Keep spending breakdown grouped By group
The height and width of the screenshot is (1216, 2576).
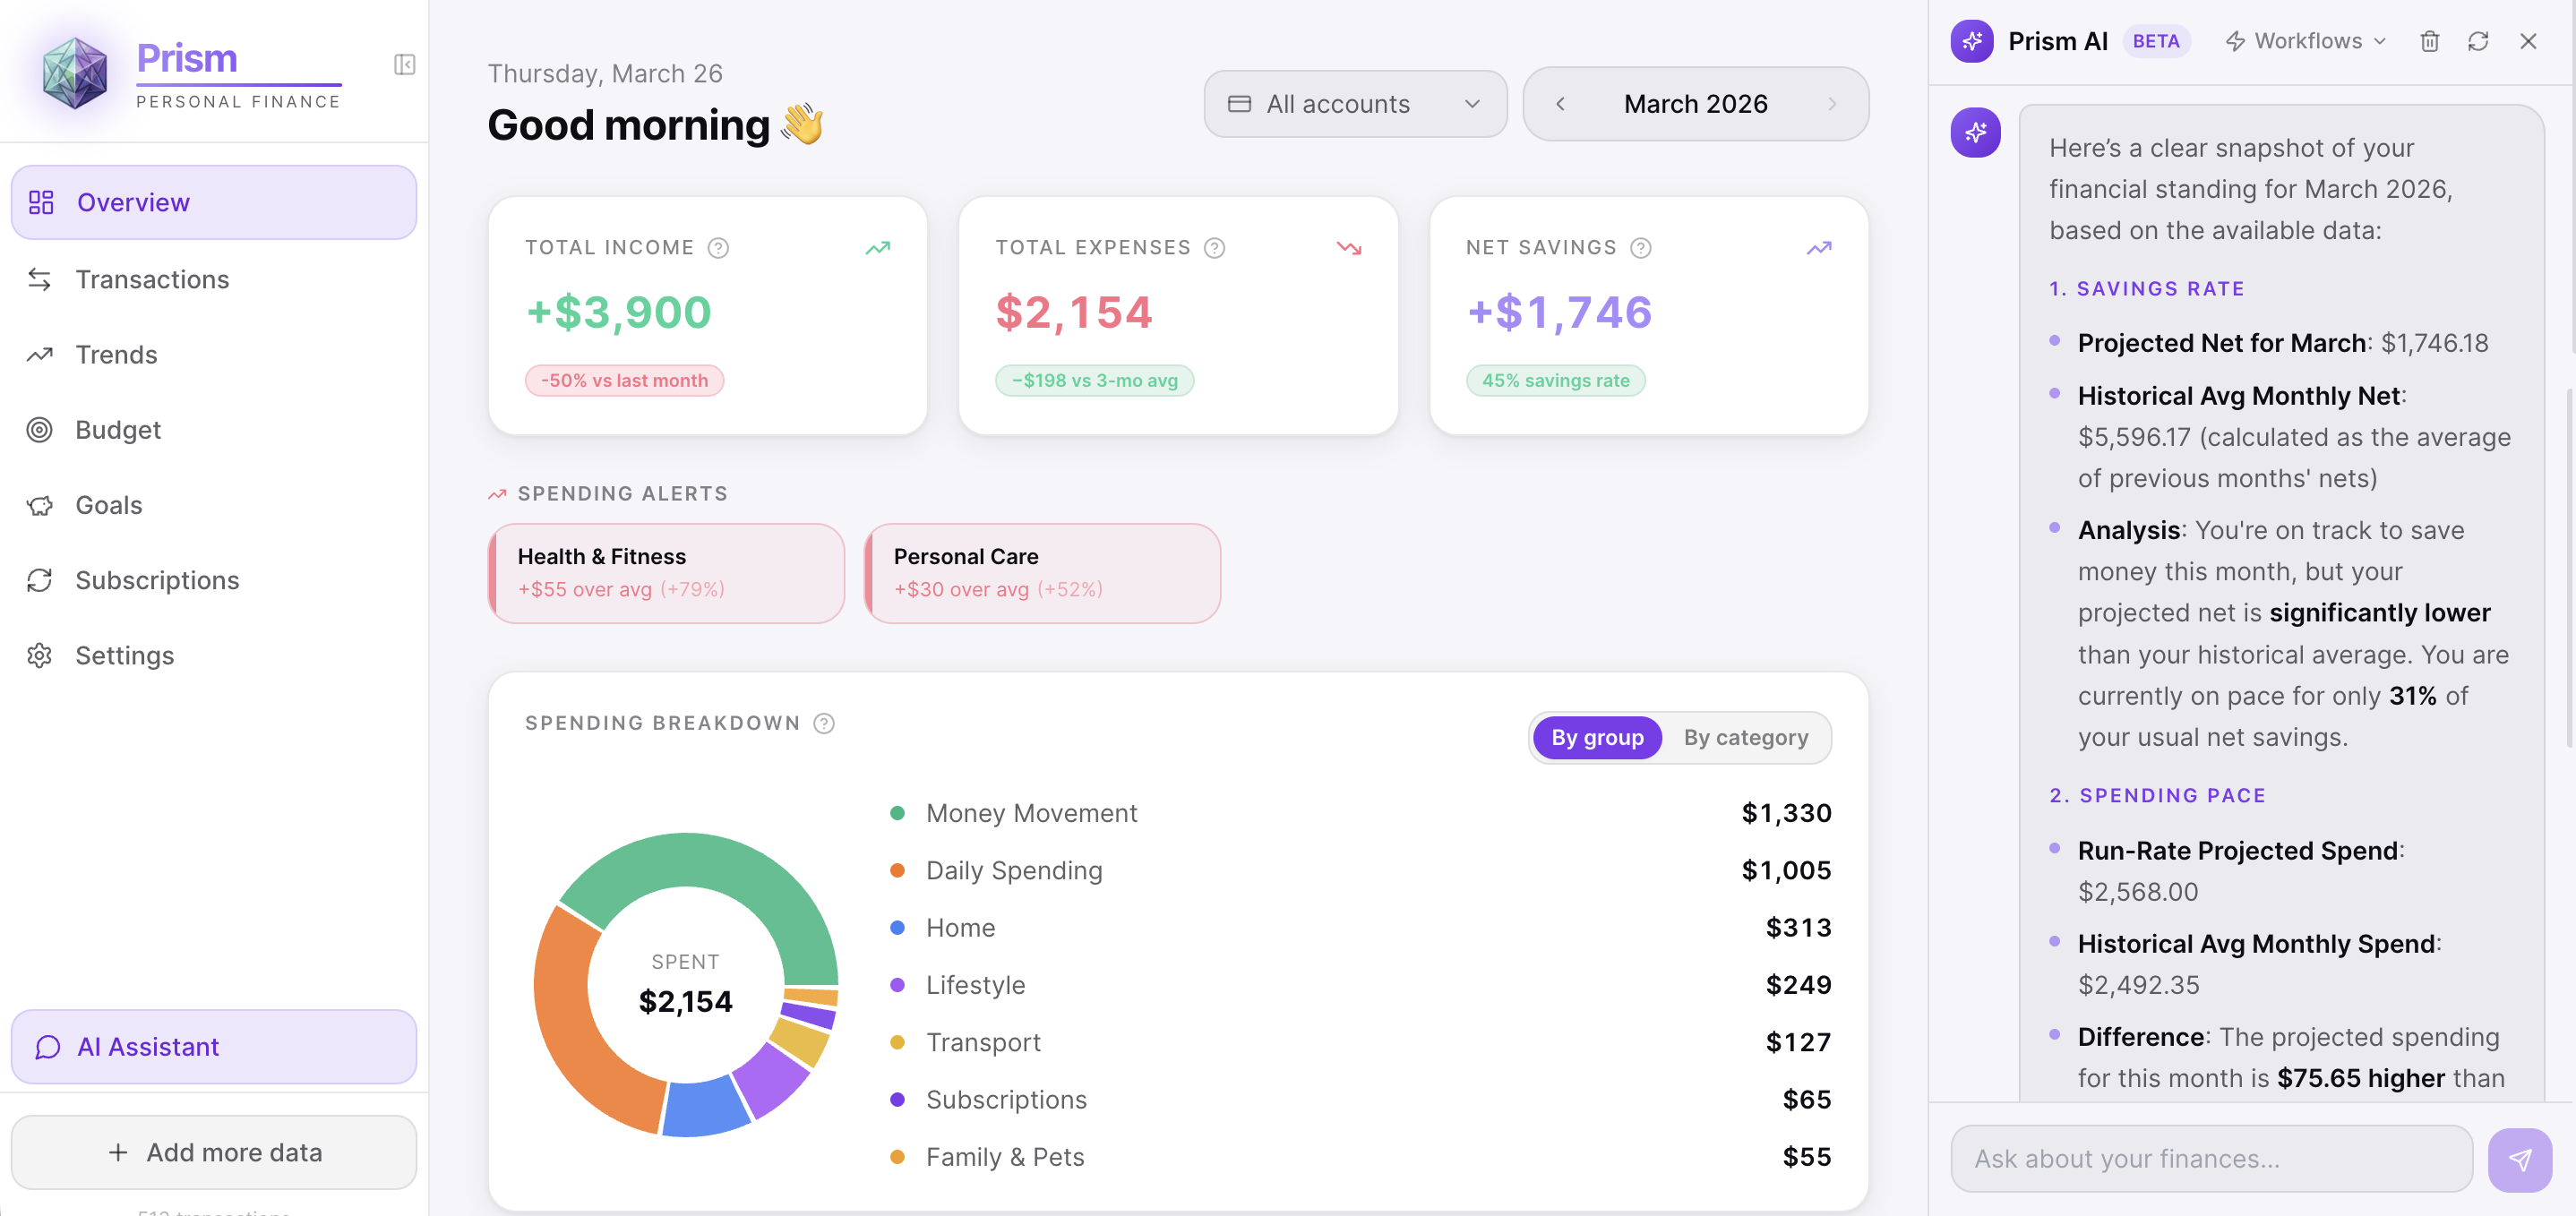(1596, 737)
